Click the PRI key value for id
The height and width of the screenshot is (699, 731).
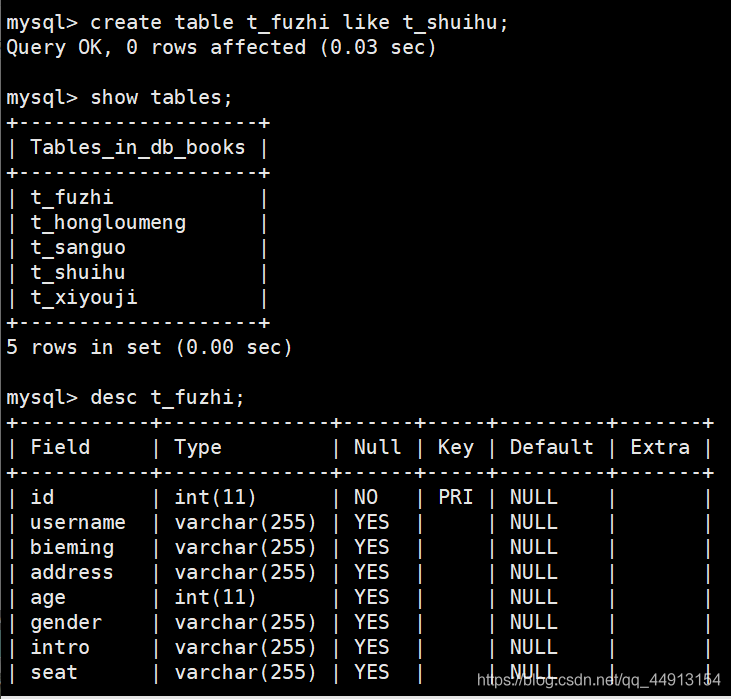click(455, 497)
